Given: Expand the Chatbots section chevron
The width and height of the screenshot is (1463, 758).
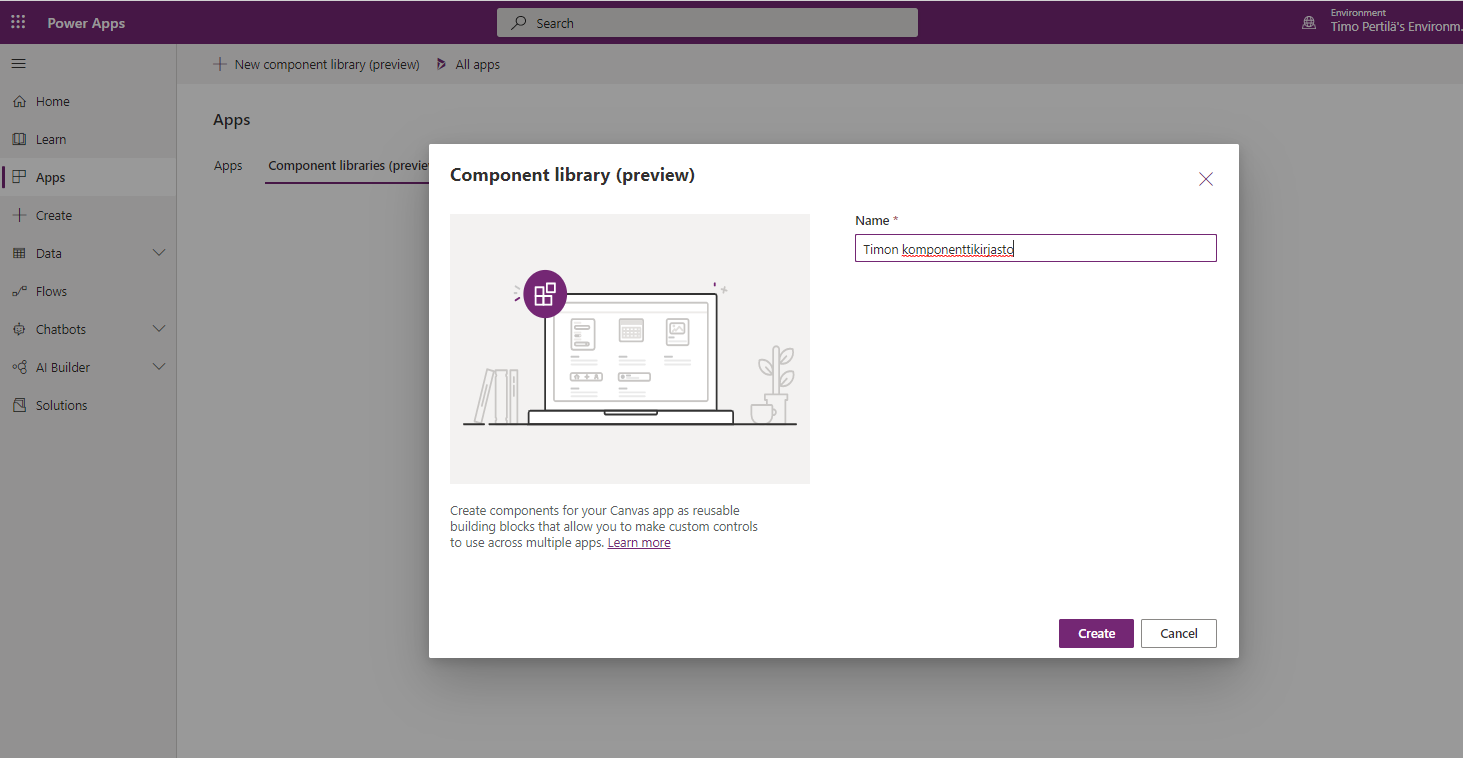Looking at the screenshot, I should click(x=158, y=329).
